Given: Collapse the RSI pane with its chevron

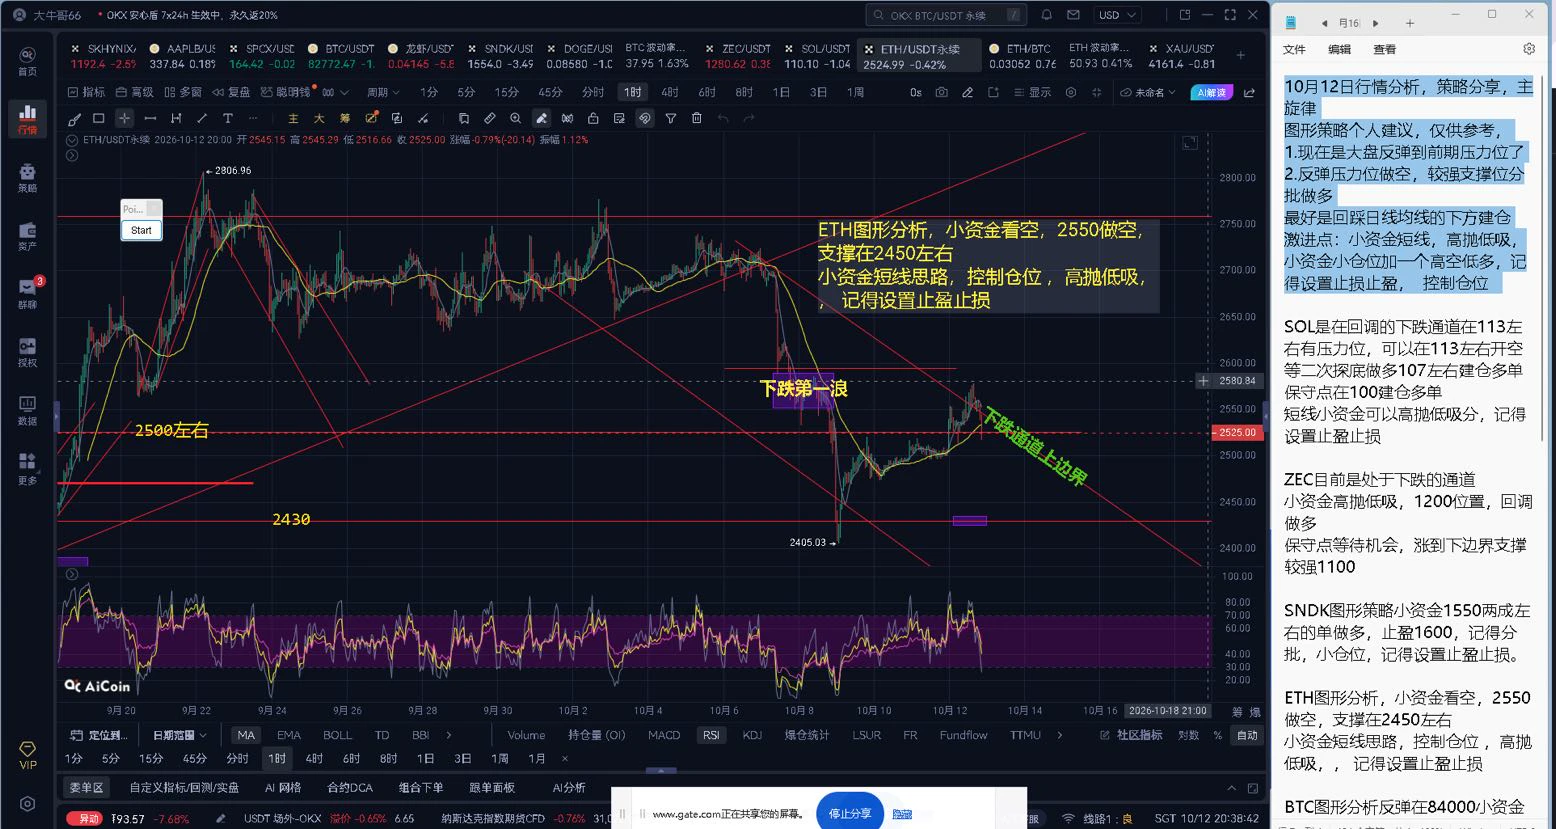Looking at the screenshot, I should tap(72, 575).
